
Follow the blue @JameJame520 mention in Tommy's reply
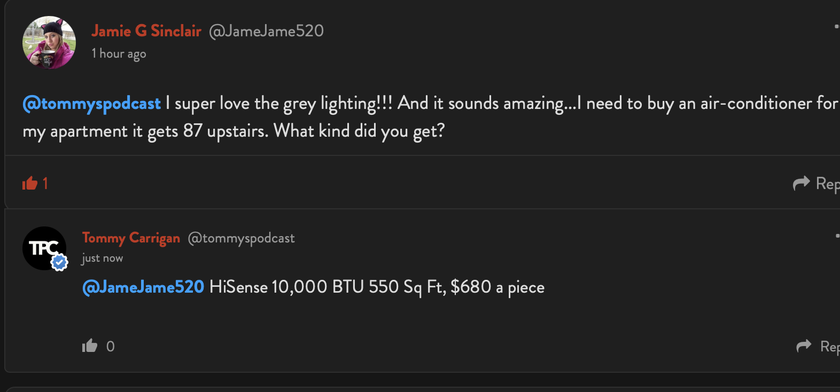pos(143,288)
